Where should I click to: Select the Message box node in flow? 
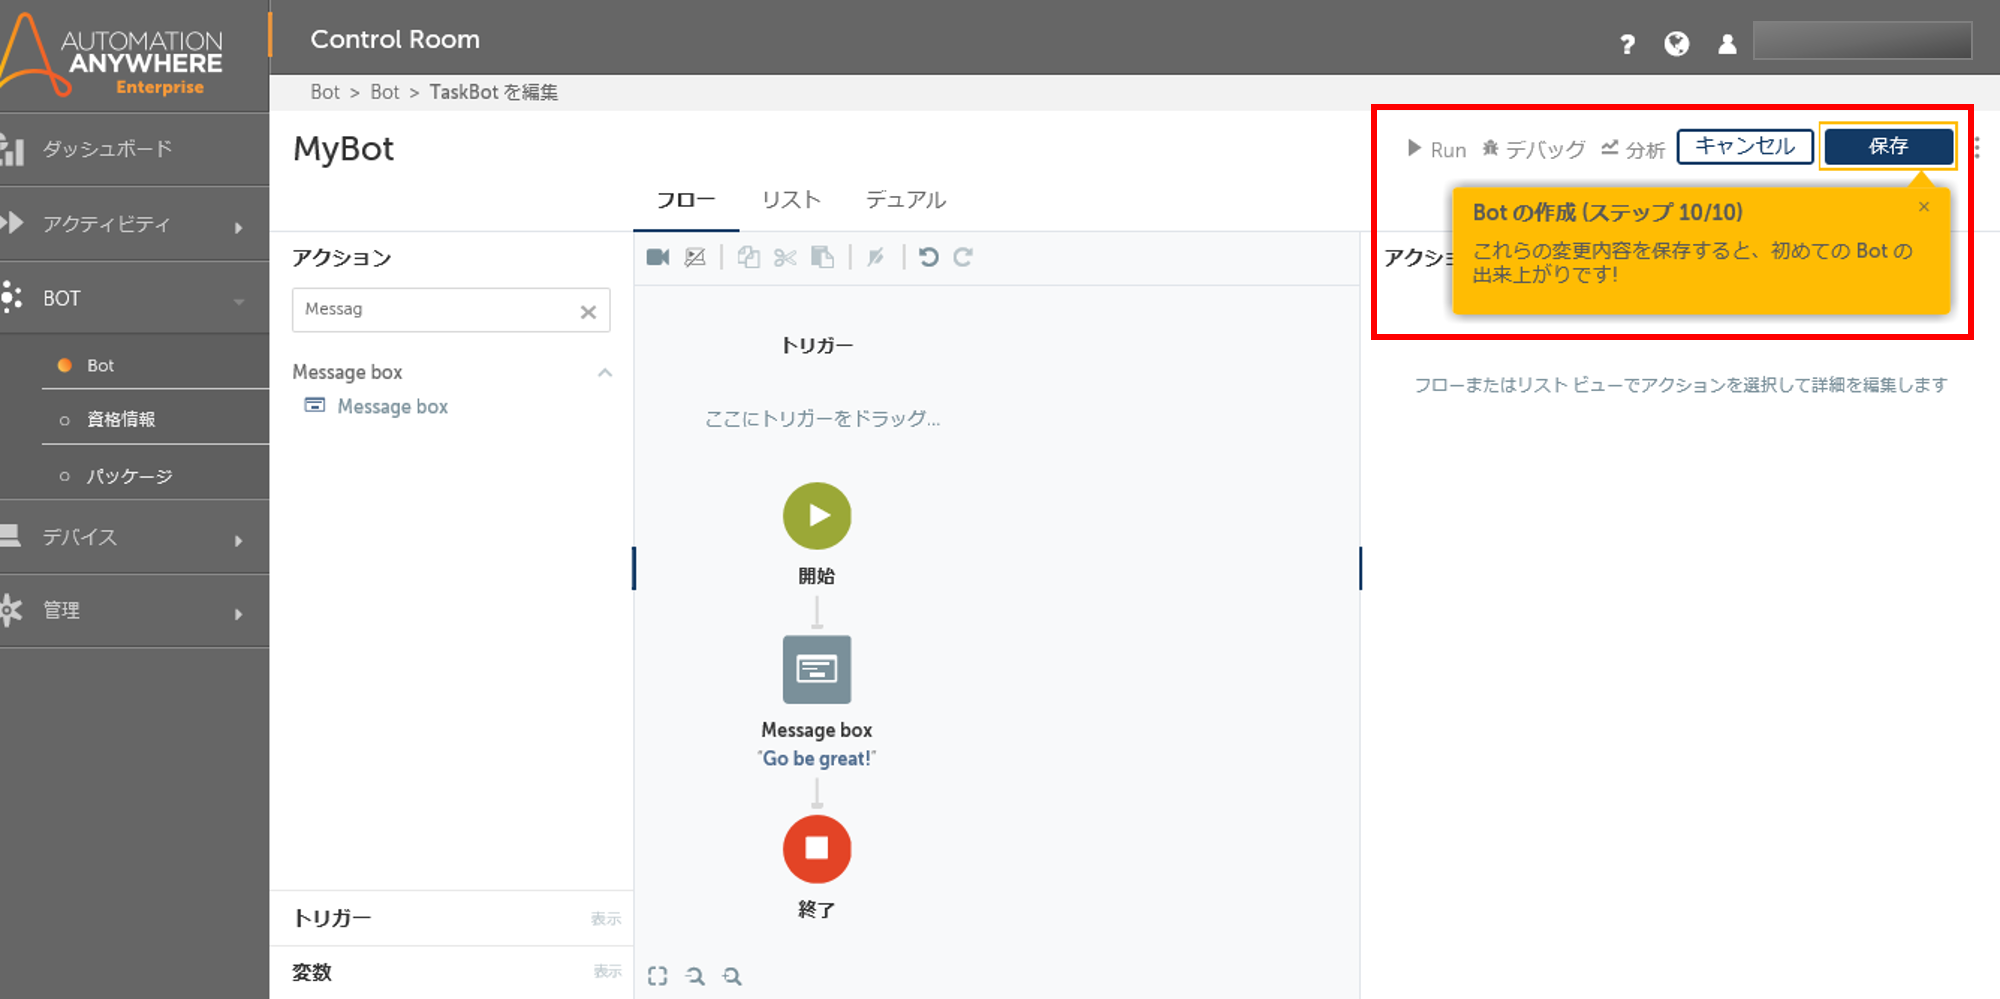click(817, 669)
